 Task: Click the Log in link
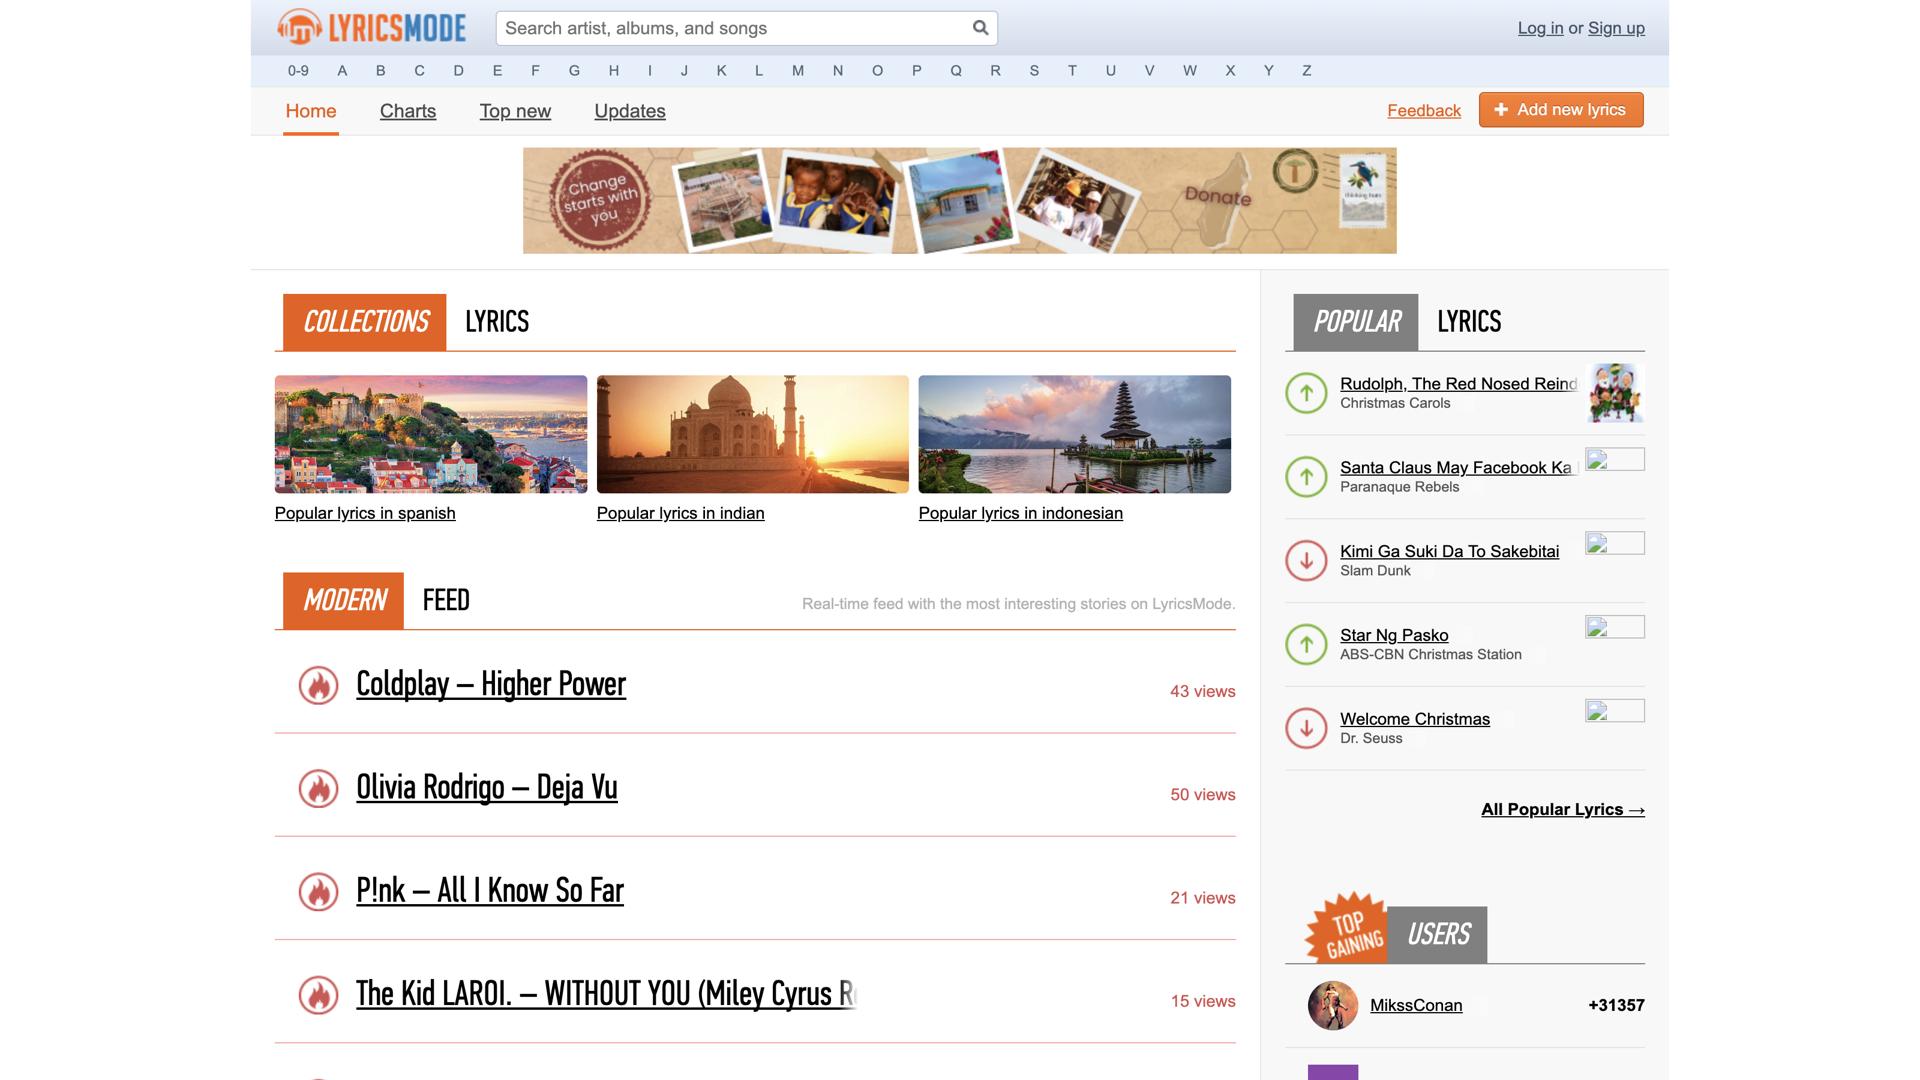tap(1540, 28)
